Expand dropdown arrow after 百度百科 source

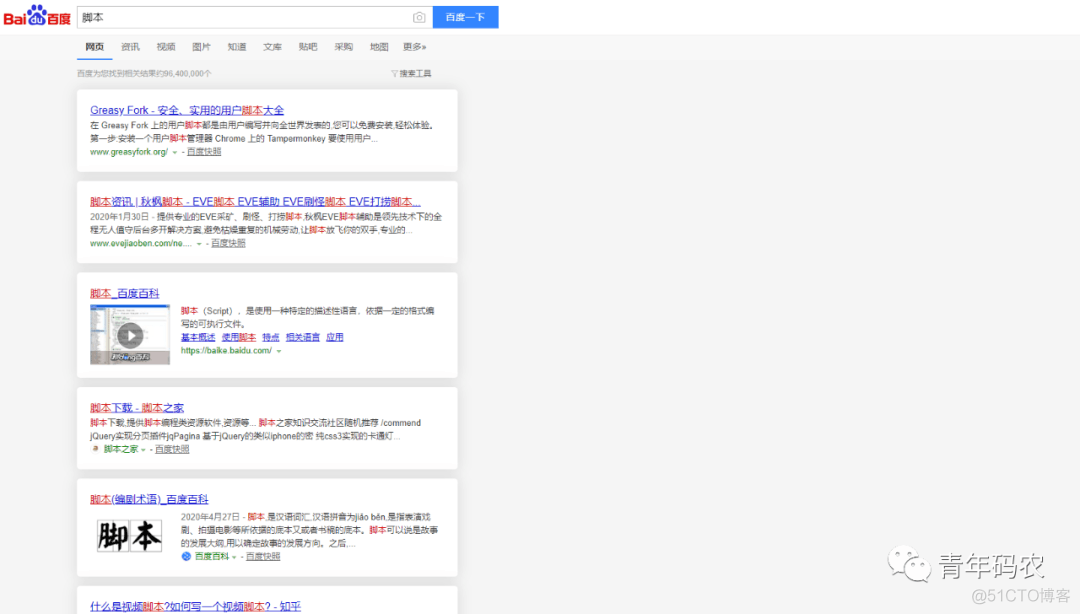(234, 557)
